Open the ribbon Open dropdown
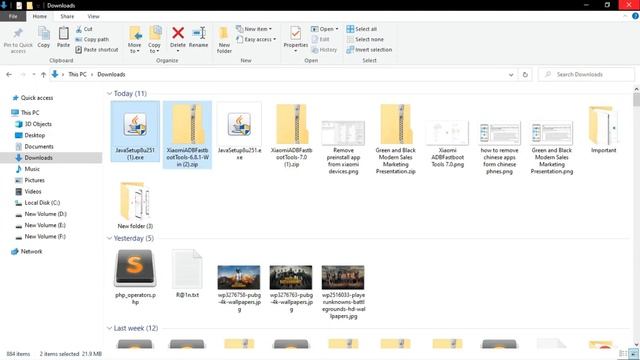The width and height of the screenshot is (640, 360). (324, 29)
